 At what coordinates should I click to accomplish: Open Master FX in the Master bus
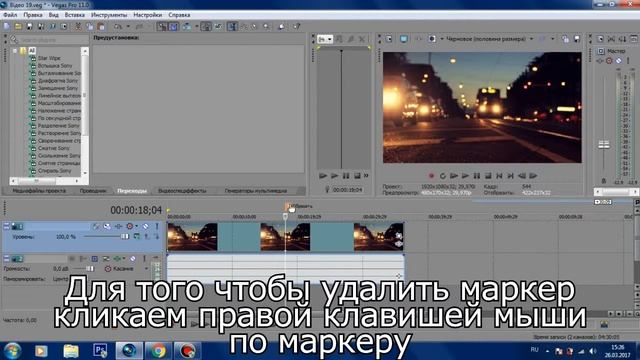pos(600,61)
